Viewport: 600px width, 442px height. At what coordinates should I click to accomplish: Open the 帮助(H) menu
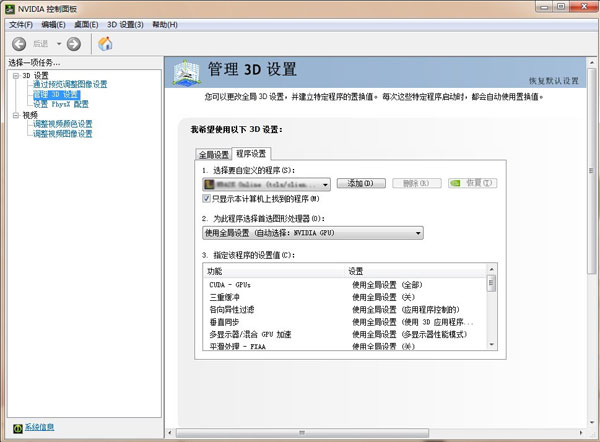[165, 25]
